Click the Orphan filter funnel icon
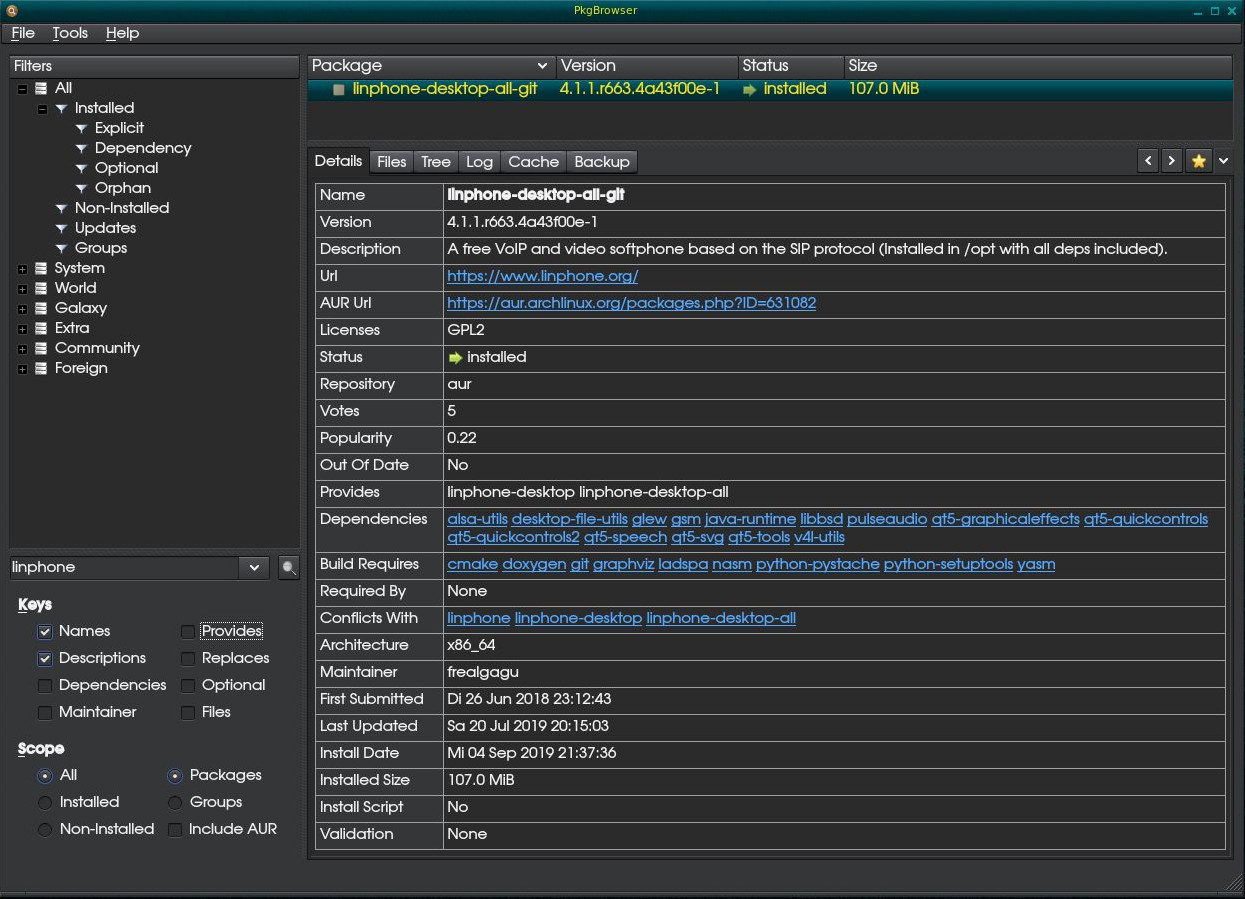This screenshot has height=899, width=1245. [x=82, y=188]
